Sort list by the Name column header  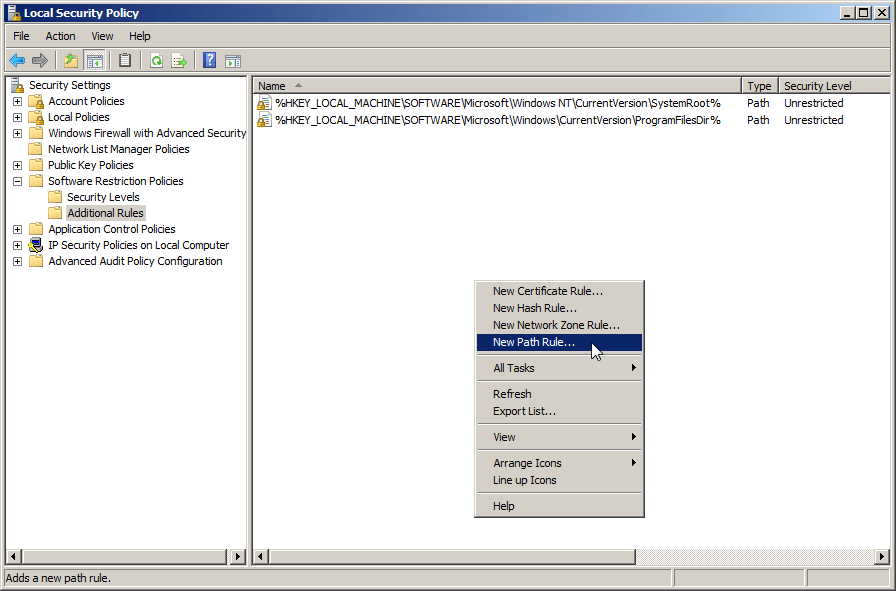point(497,86)
